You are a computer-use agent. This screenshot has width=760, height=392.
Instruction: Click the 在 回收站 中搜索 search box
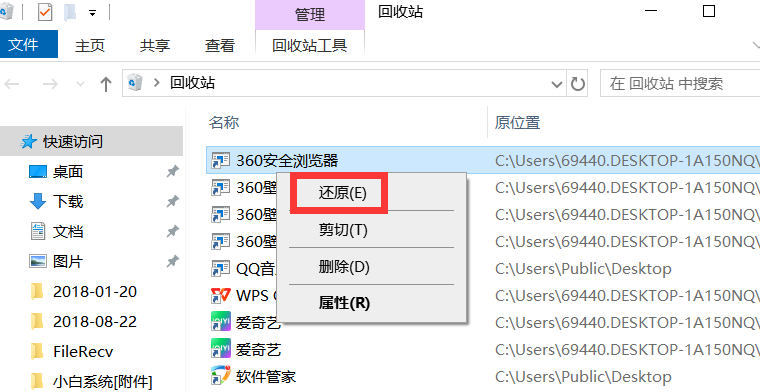point(680,83)
